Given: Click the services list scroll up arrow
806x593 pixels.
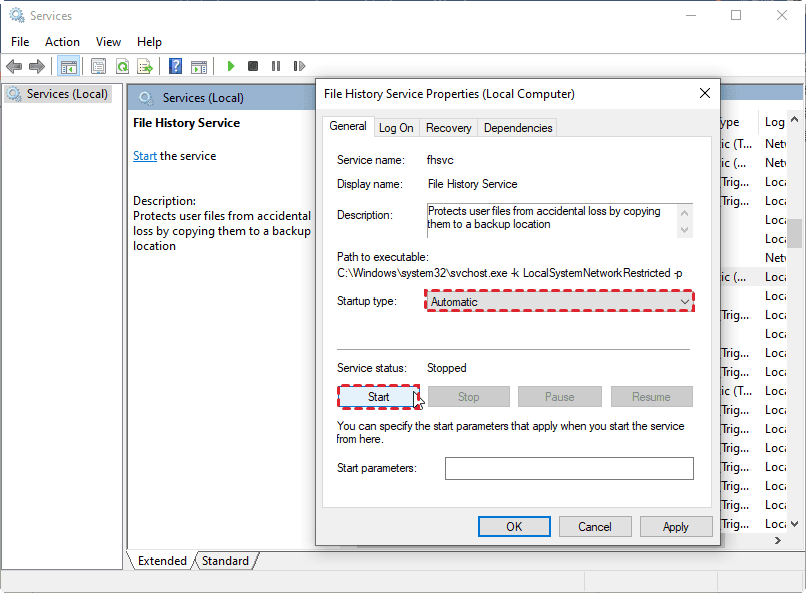Looking at the screenshot, I should (x=794, y=120).
